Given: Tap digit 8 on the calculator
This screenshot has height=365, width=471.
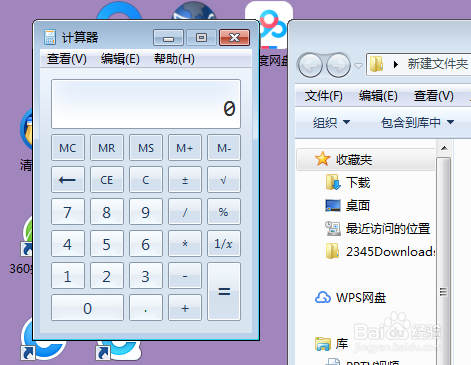Looking at the screenshot, I should 107,212.
